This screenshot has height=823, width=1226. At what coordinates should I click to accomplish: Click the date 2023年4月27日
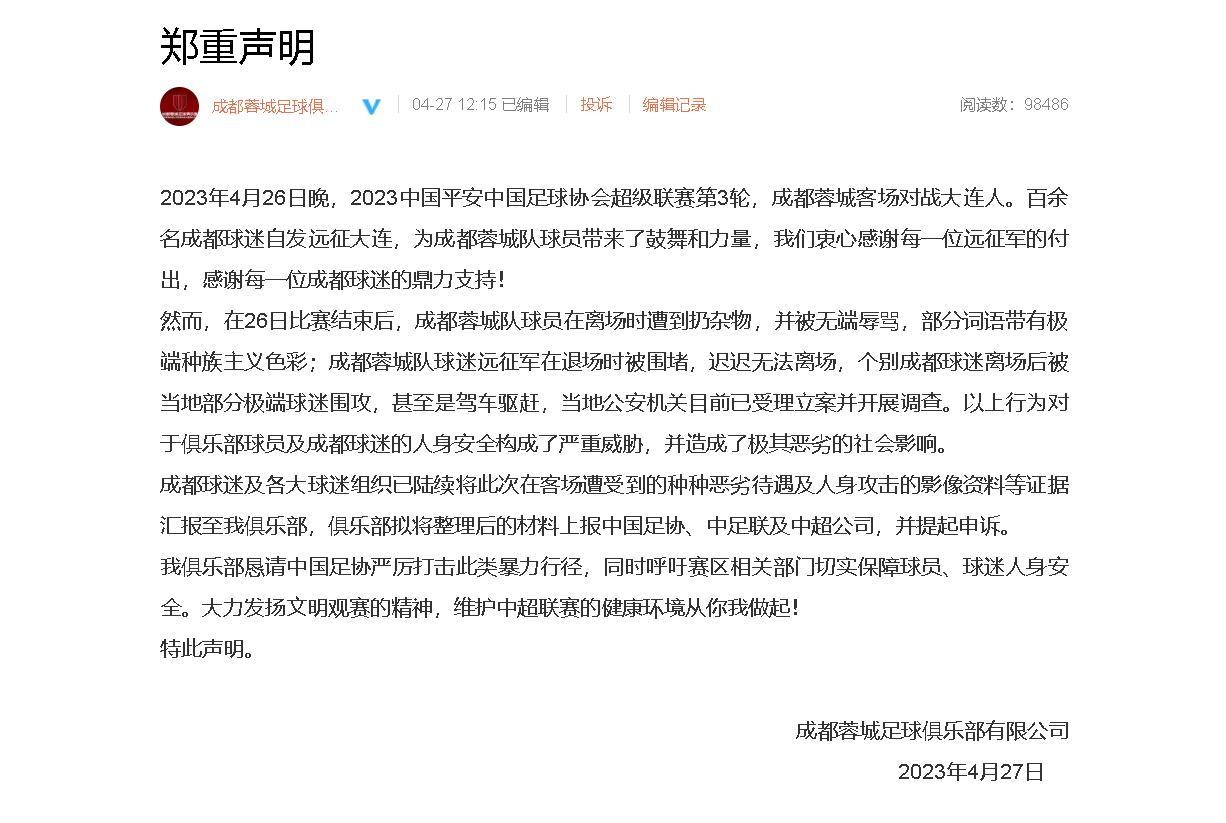(971, 772)
